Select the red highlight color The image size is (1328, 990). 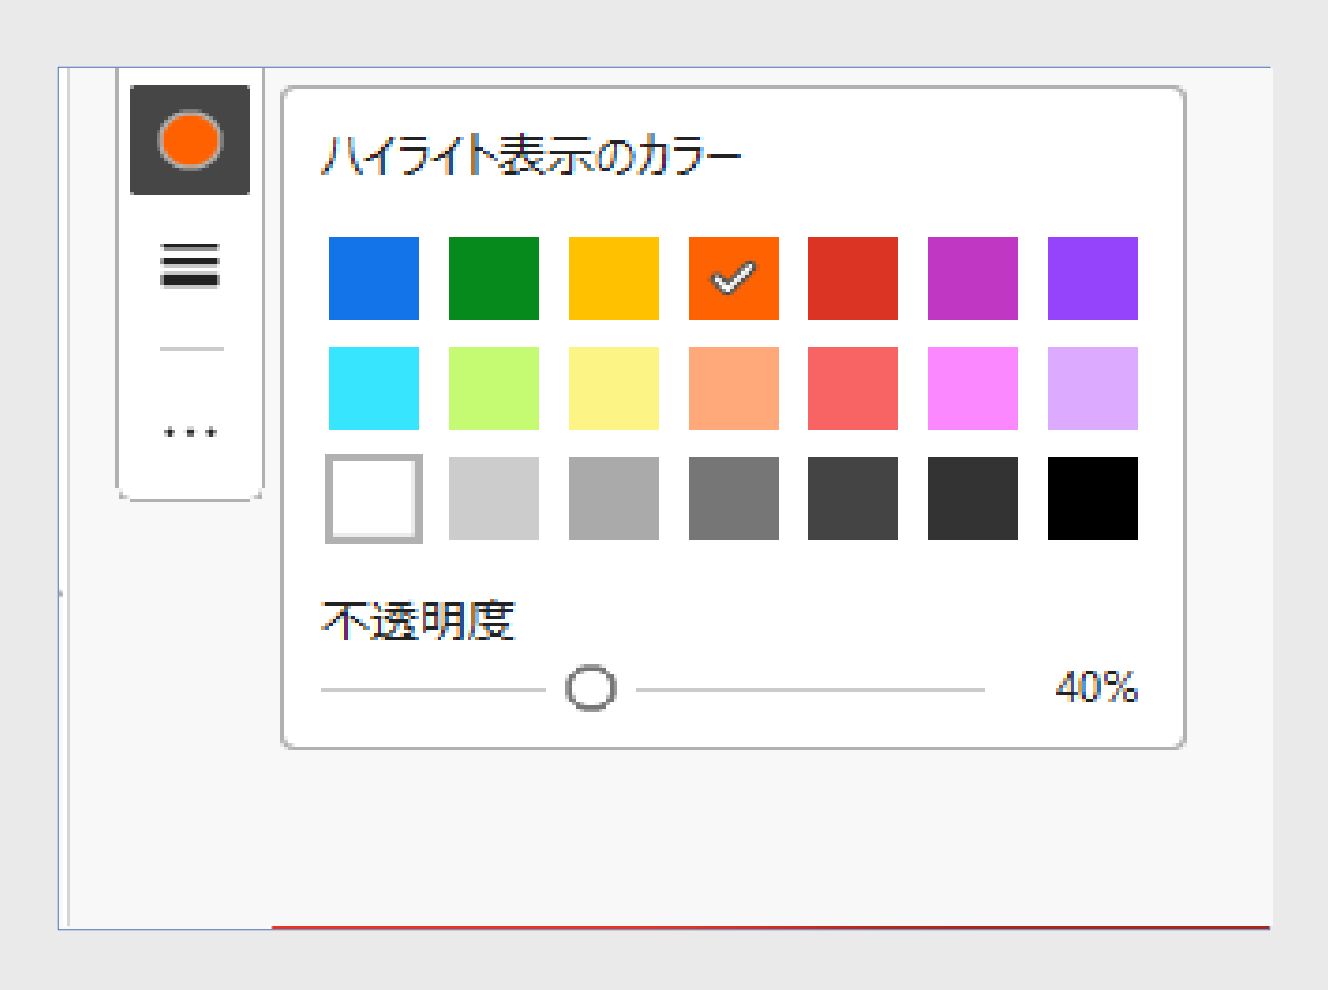[x=854, y=277]
